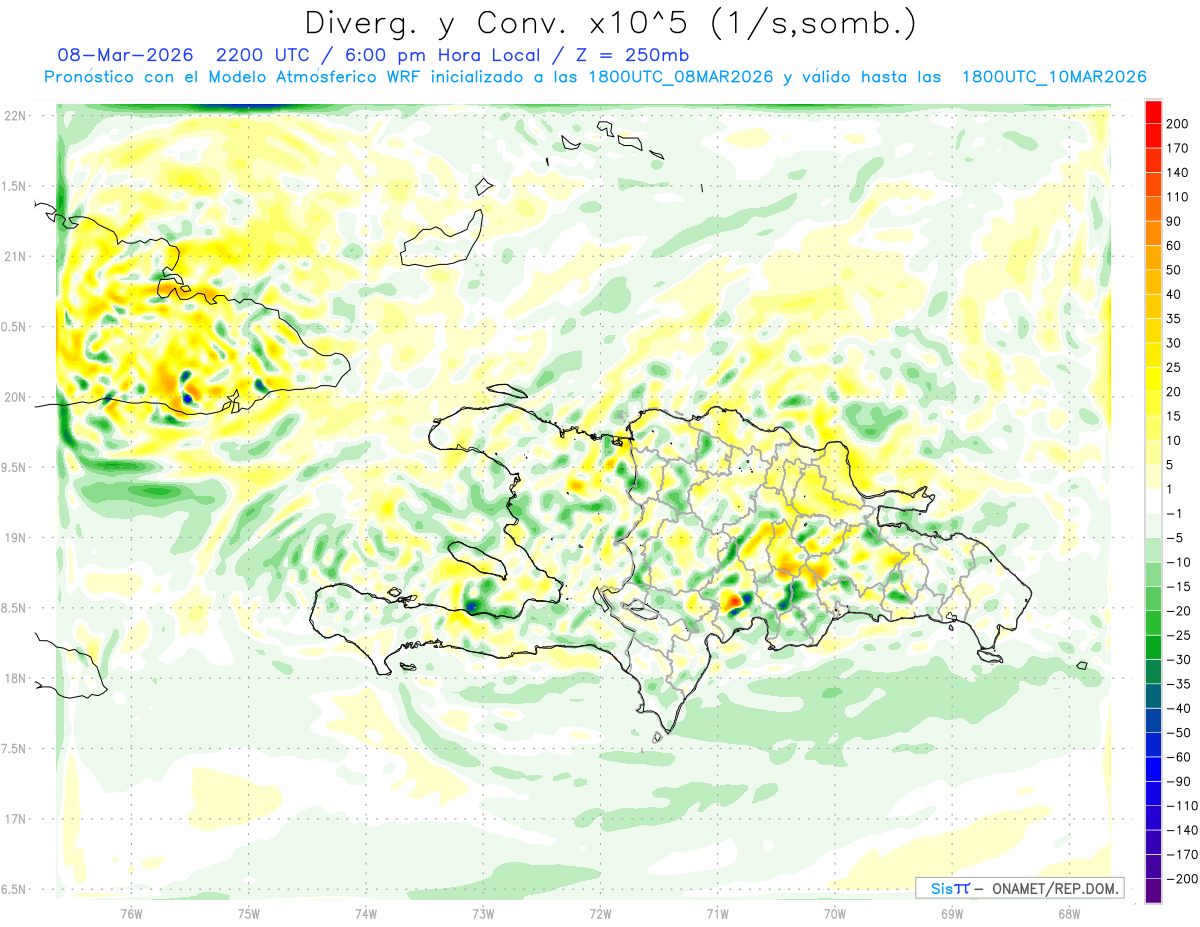Click the latitude label "18N"

pyautogui.click(x=14, y=678)
